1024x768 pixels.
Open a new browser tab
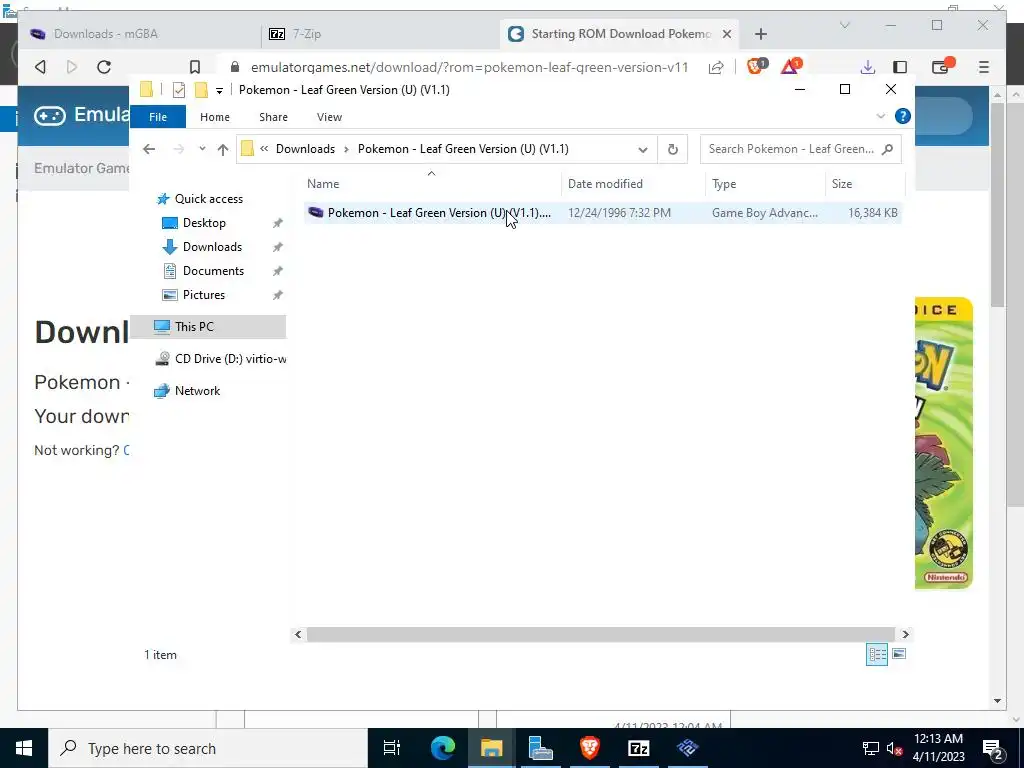point(761,34)
